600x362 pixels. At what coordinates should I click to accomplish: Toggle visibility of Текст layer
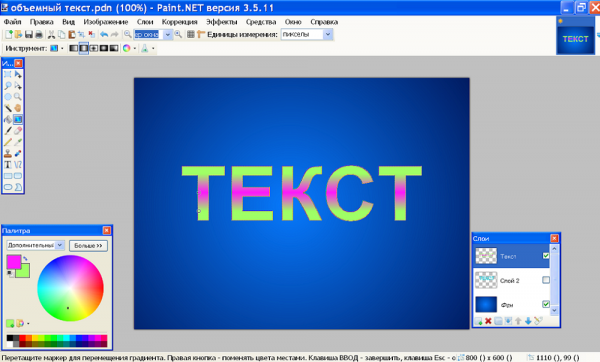(546, 256)
